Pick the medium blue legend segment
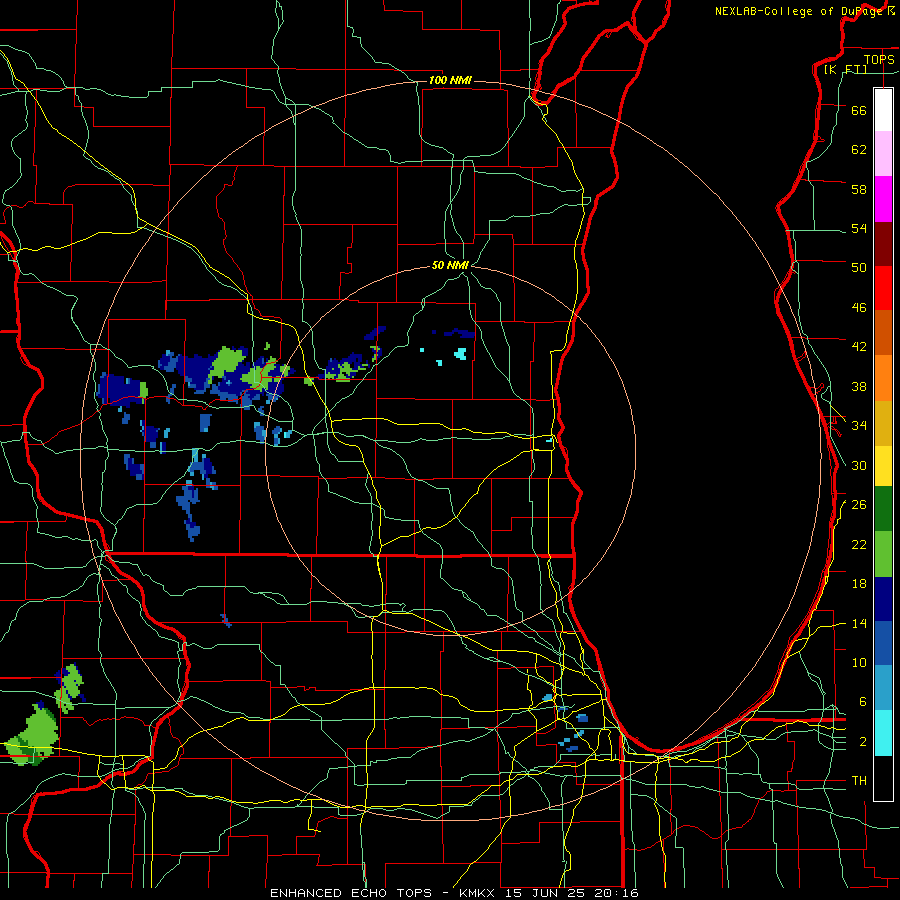Image resolution: width=900 pixels, height=900 pixels. tap(883, 644)
